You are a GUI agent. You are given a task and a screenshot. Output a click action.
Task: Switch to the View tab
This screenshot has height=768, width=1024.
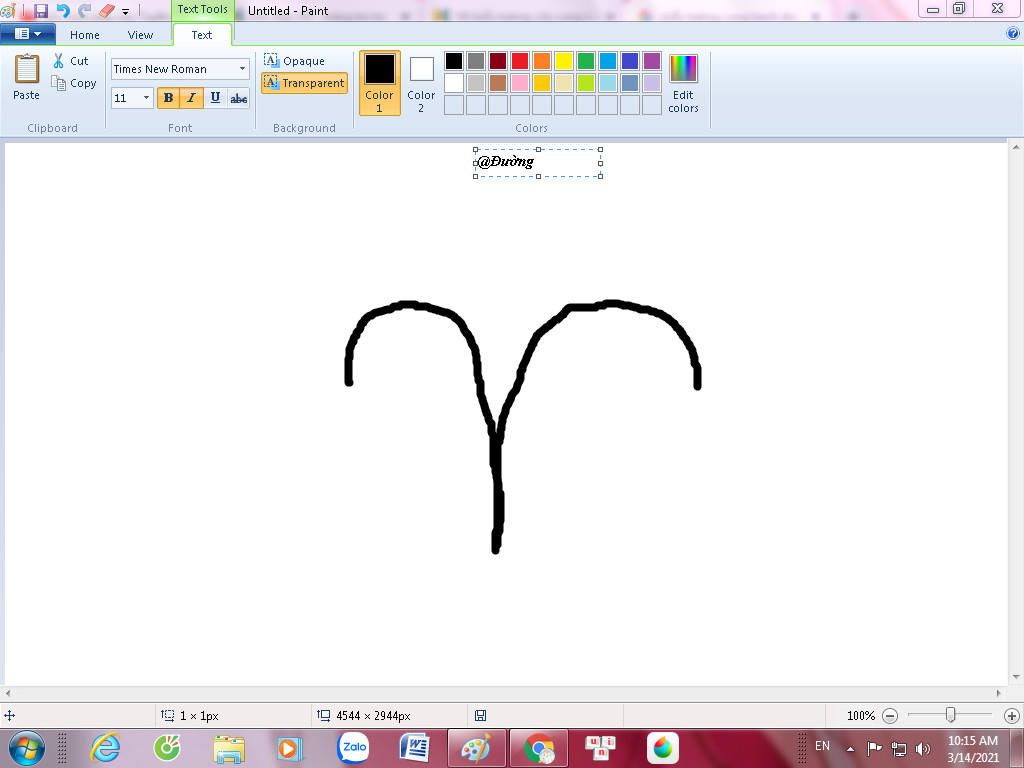click(x=140, y=35)
